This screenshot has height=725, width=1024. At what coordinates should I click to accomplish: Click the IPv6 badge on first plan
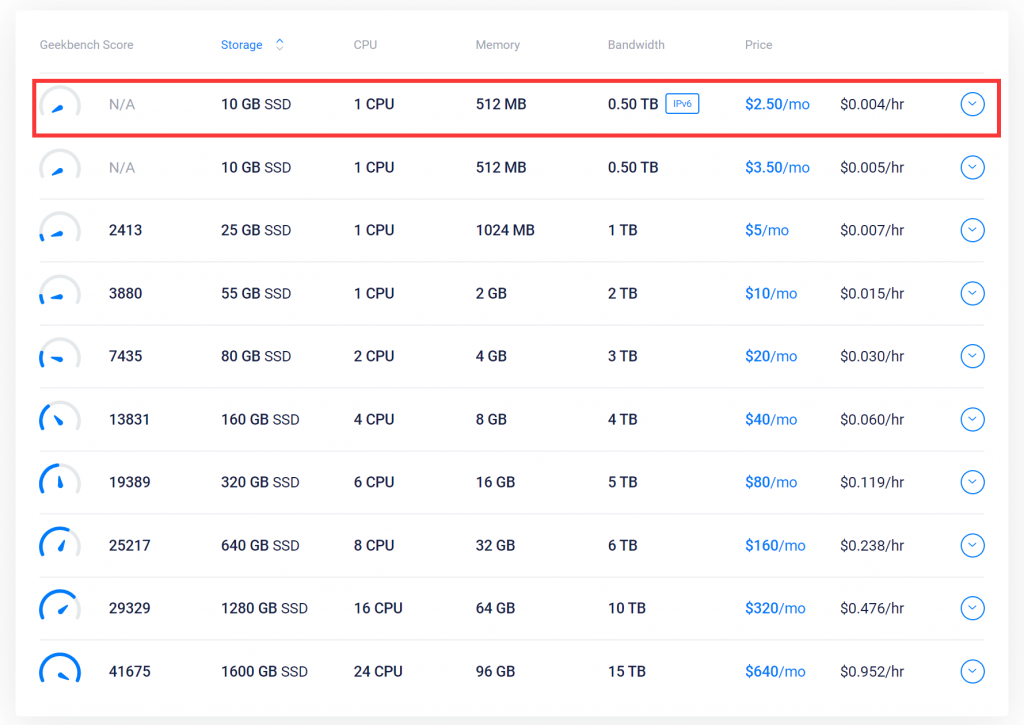tap(682, 104)
